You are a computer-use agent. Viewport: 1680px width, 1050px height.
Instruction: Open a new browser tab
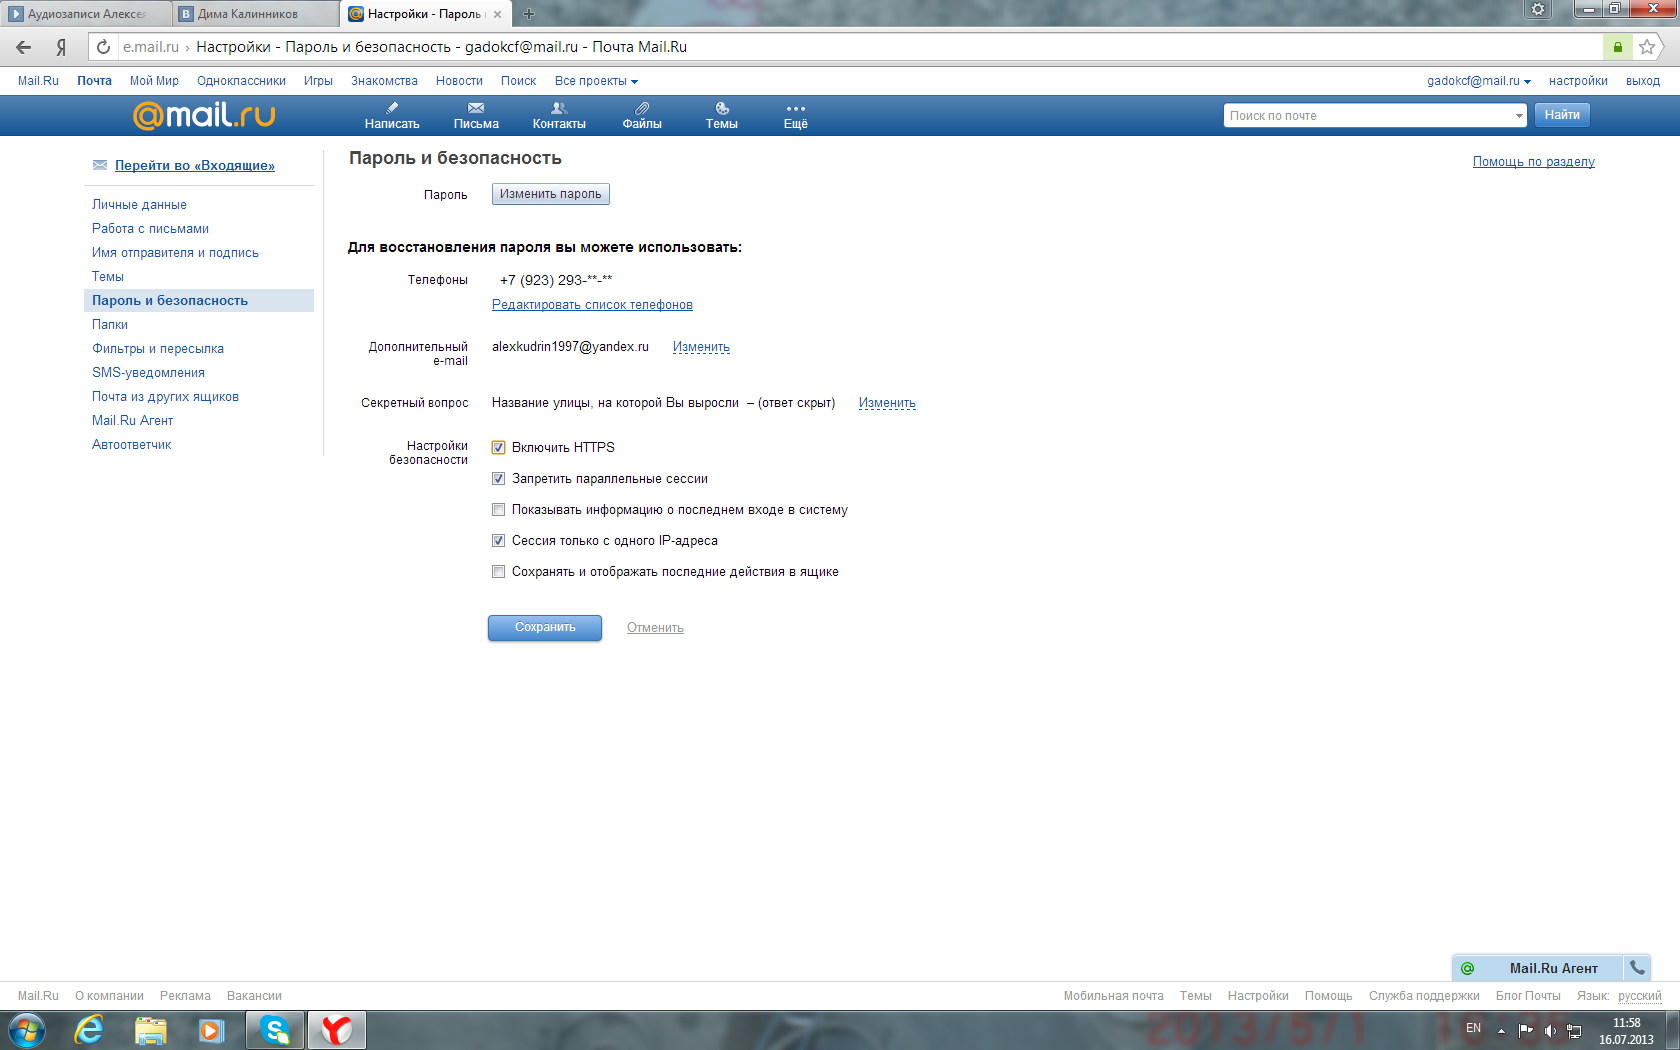[x=529, y=14]
